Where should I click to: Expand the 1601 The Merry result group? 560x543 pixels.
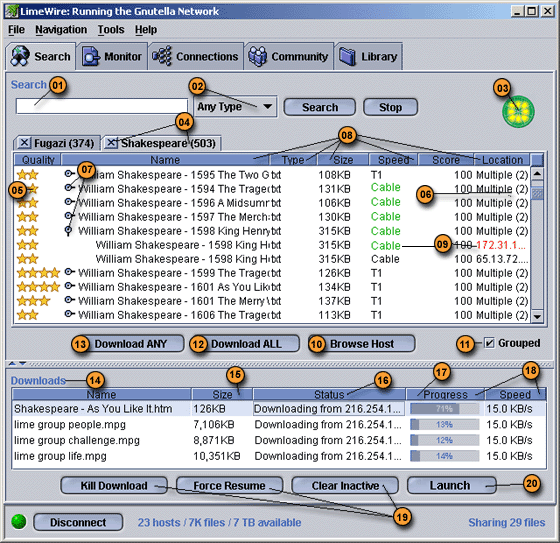69,300
